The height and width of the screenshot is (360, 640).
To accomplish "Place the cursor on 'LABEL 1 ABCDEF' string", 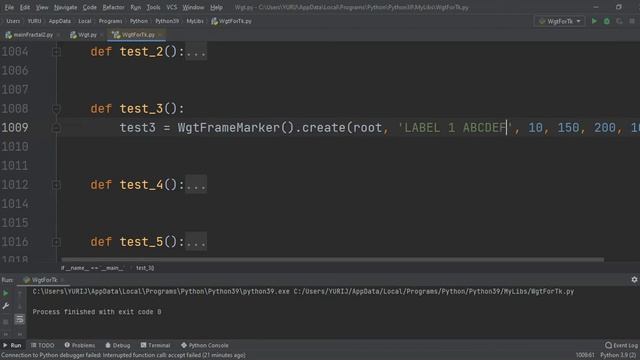I will pyautogui.click(x=455, y=128).
